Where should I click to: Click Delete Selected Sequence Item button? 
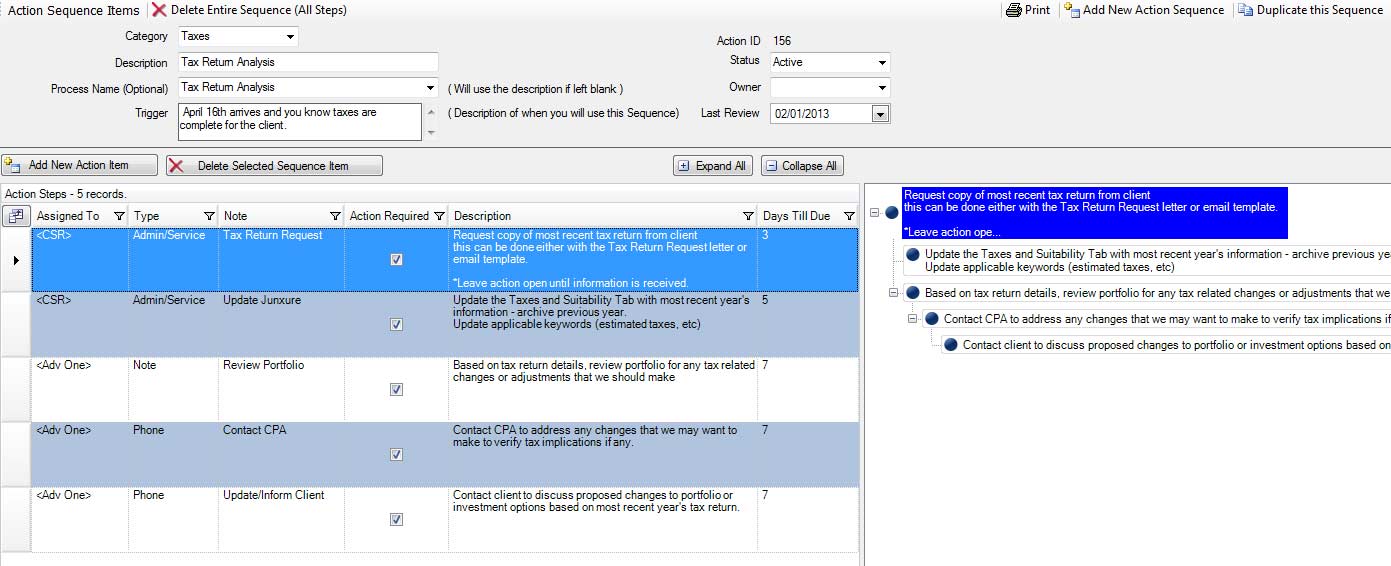tap(274, 165)
